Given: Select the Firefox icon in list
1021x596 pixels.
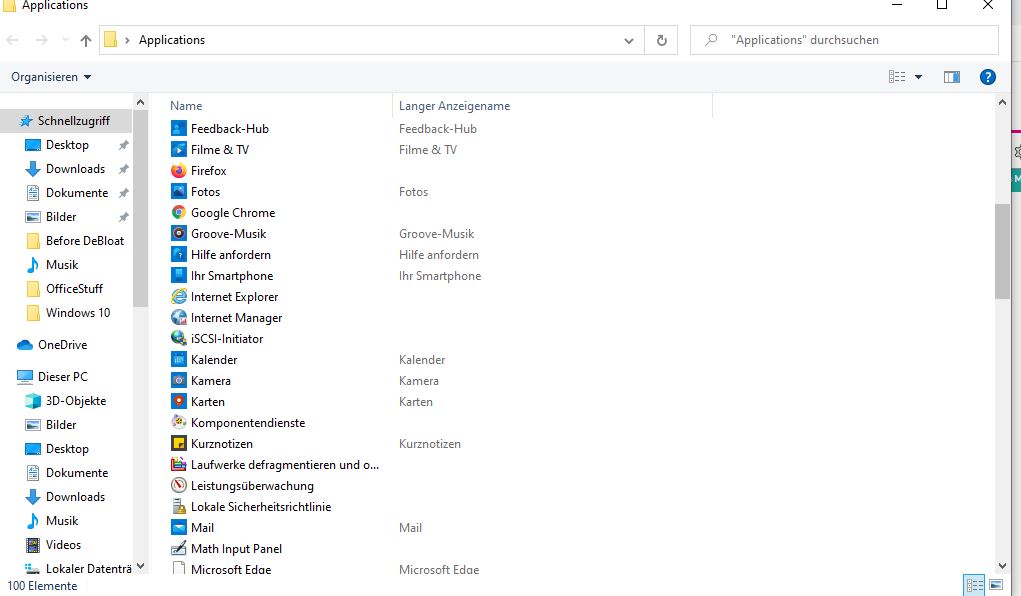Looking at the screenshot, I should (178, 171).
